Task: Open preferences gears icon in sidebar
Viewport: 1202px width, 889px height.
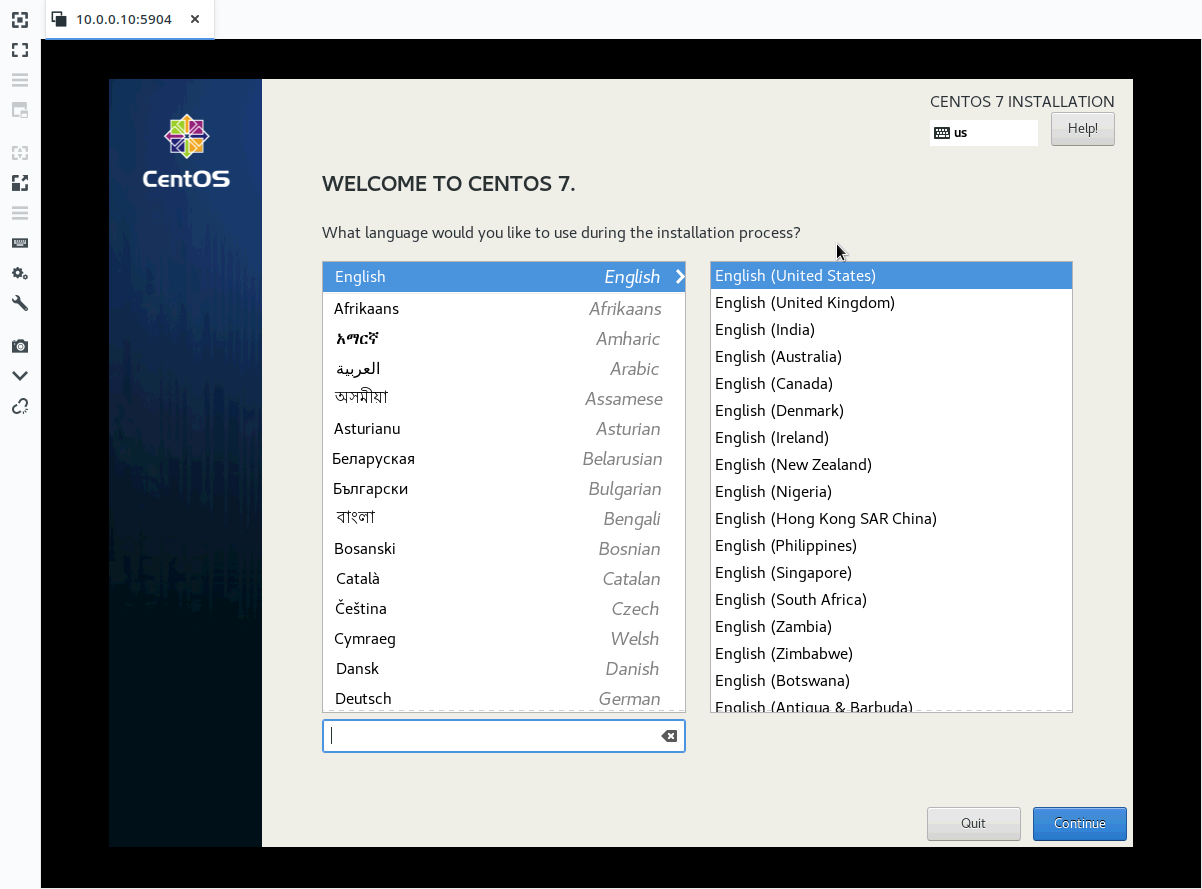Action: point(19,273)
